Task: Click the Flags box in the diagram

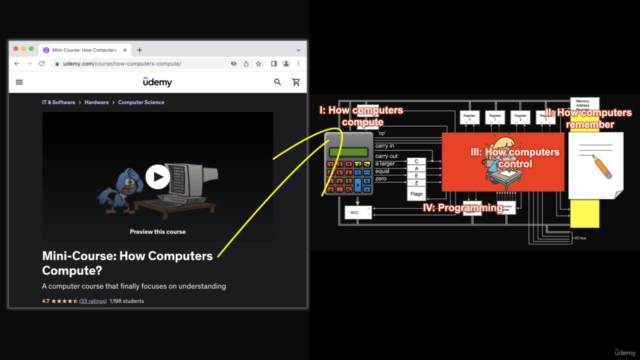Action: pos(416,194)
